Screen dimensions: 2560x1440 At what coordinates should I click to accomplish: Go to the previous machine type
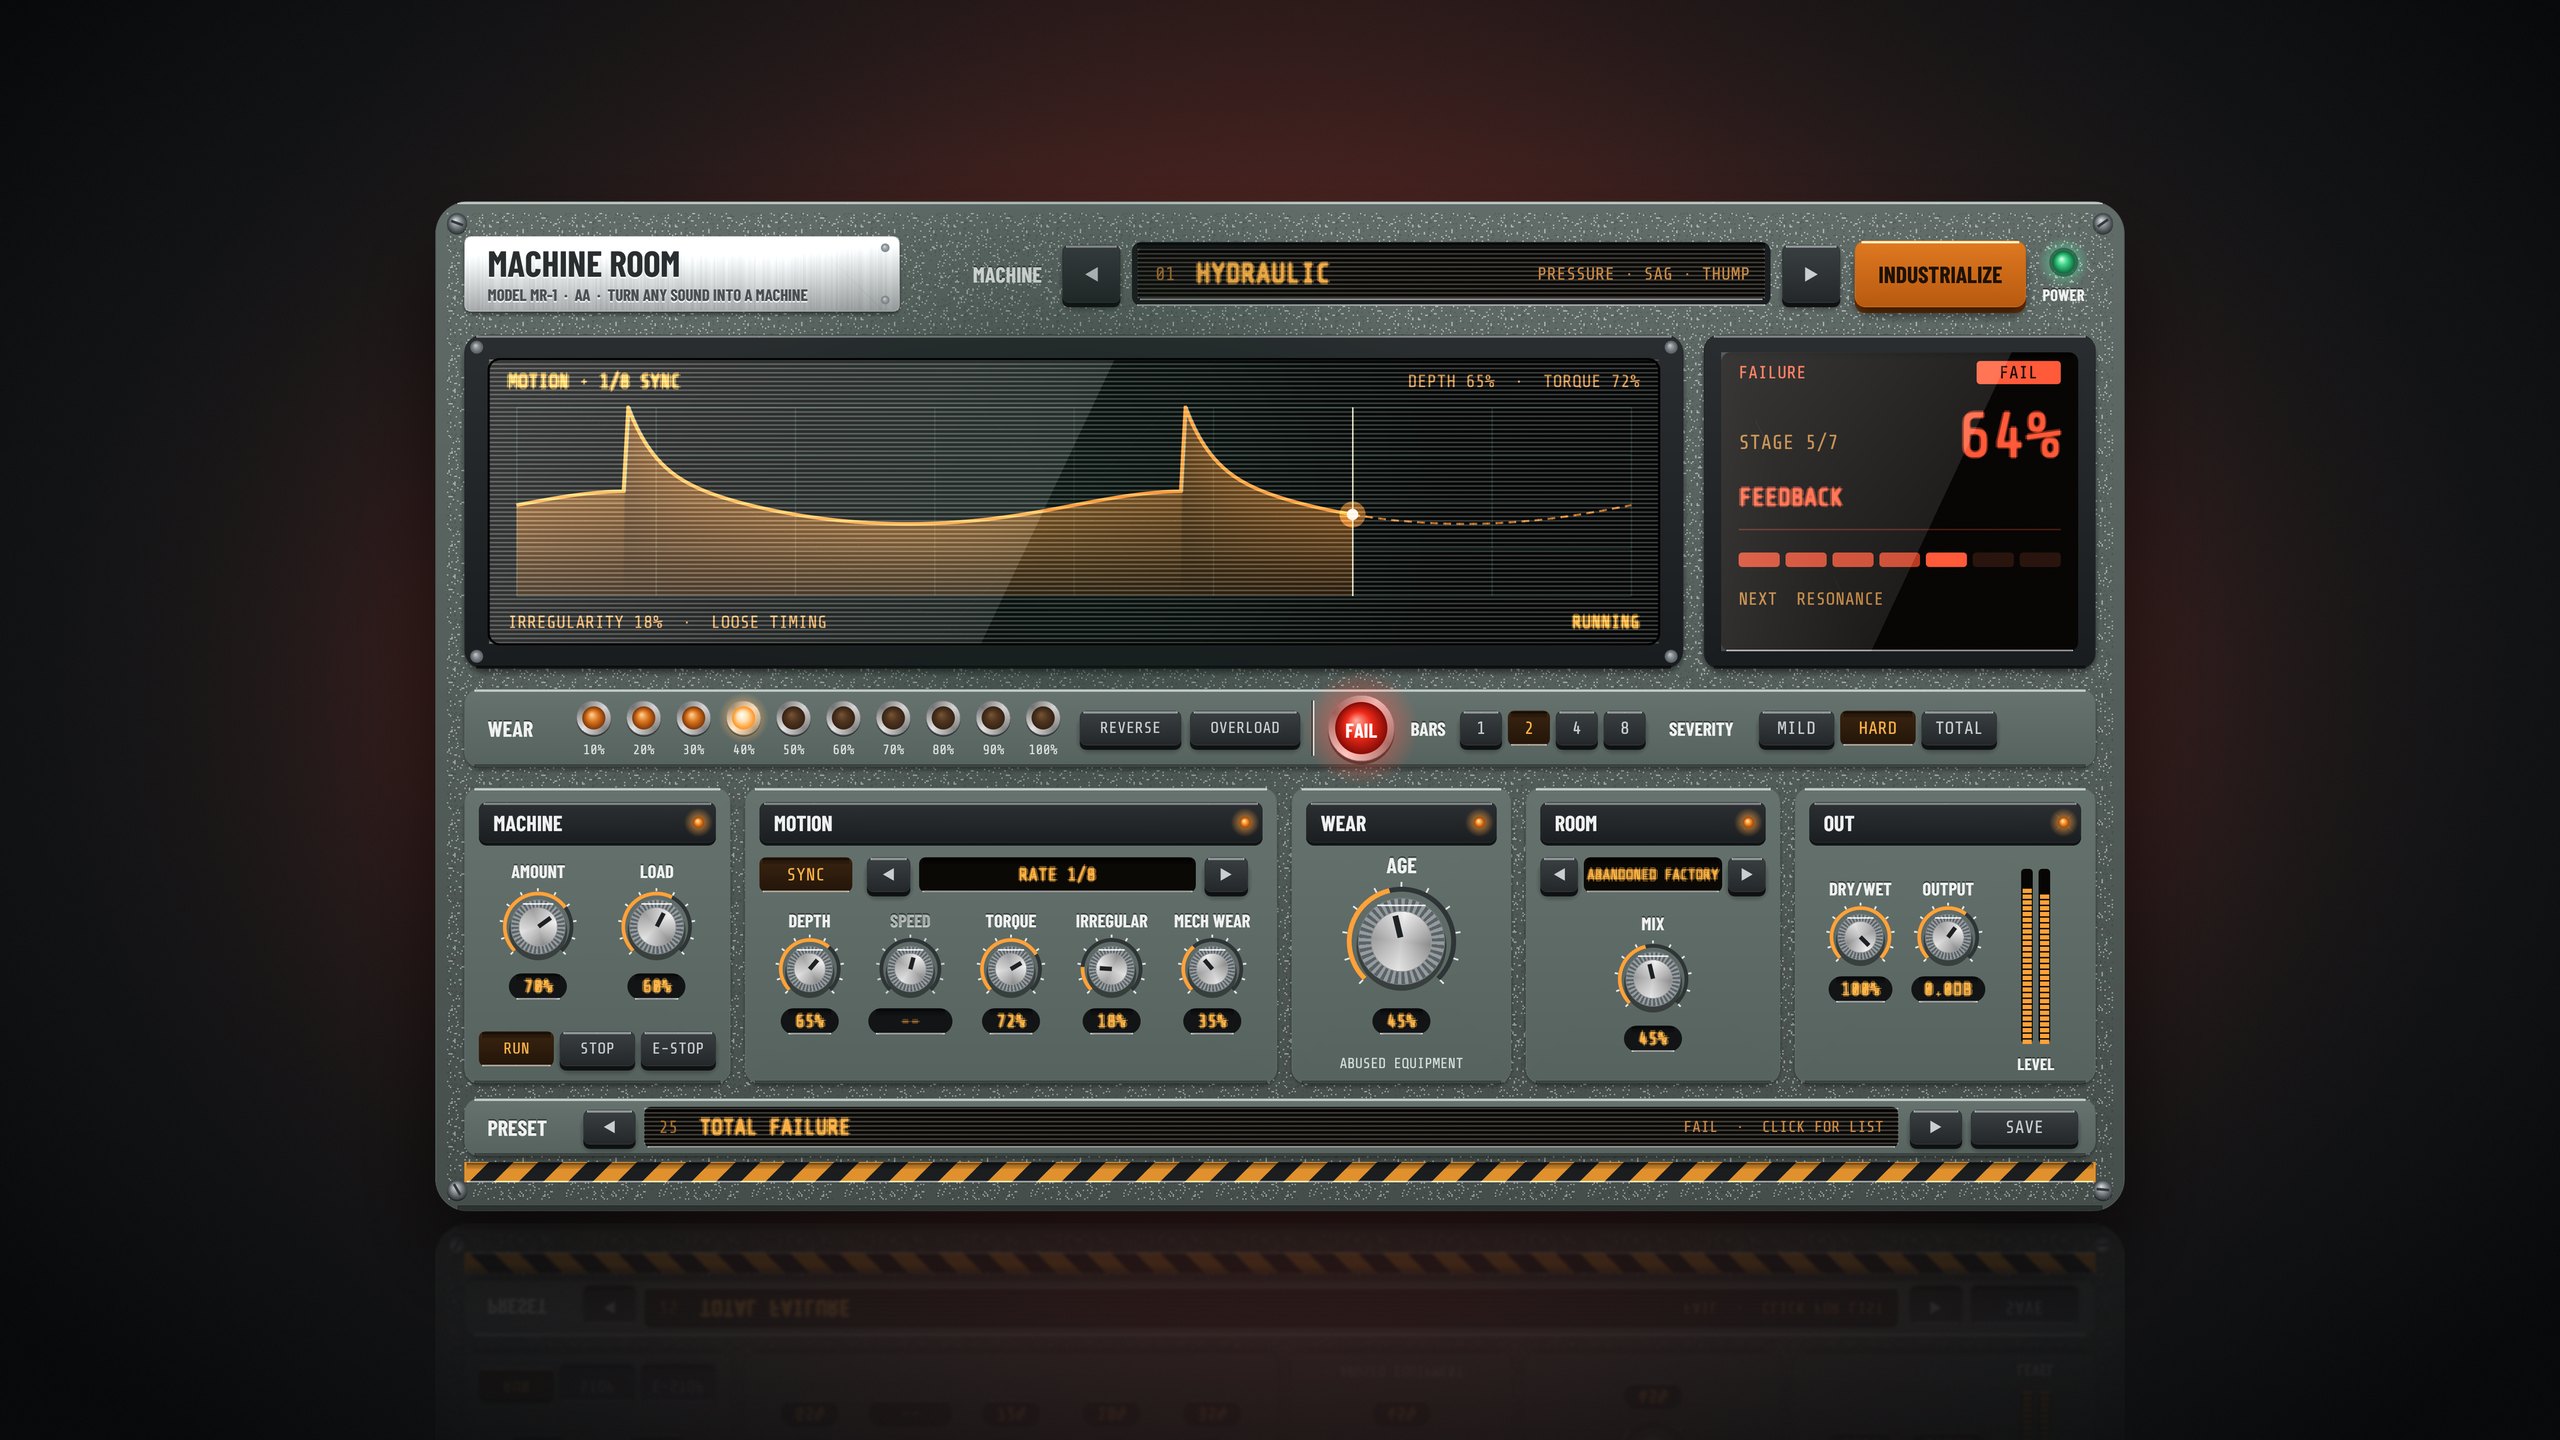pyautogui.click(x=1091, y=274)
